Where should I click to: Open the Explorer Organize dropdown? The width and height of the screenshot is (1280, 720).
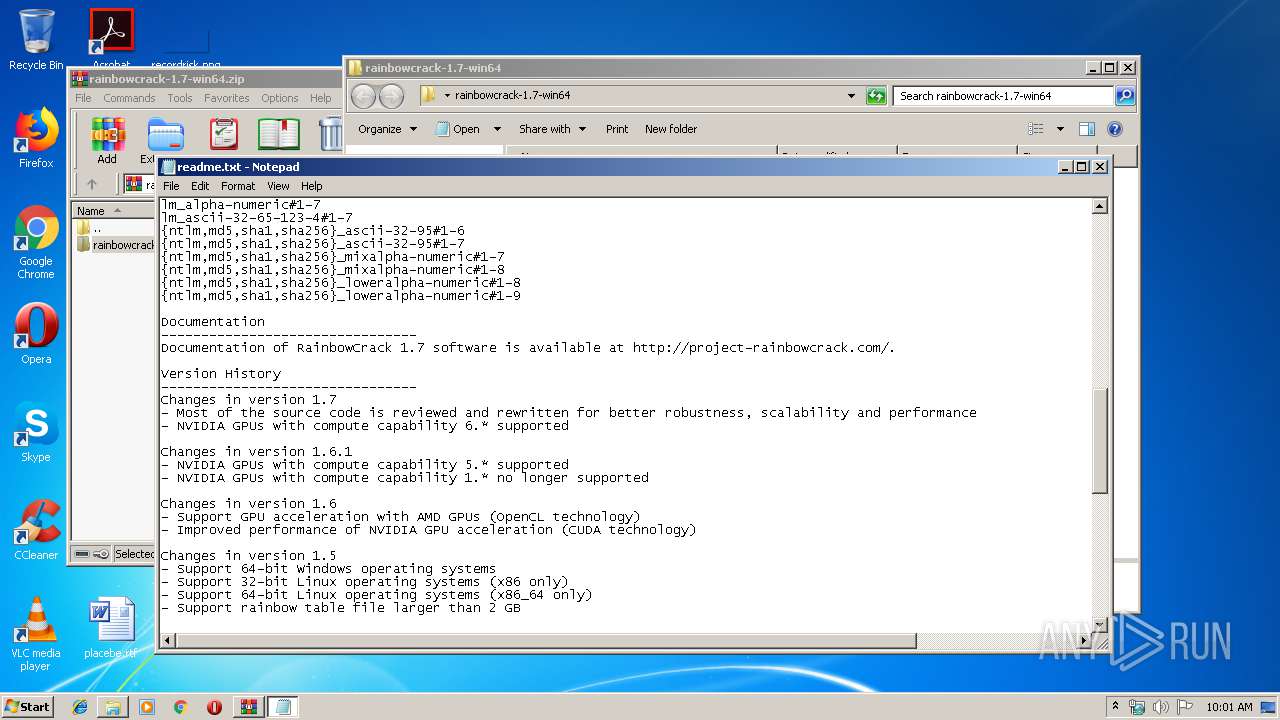tap(387, 129)
